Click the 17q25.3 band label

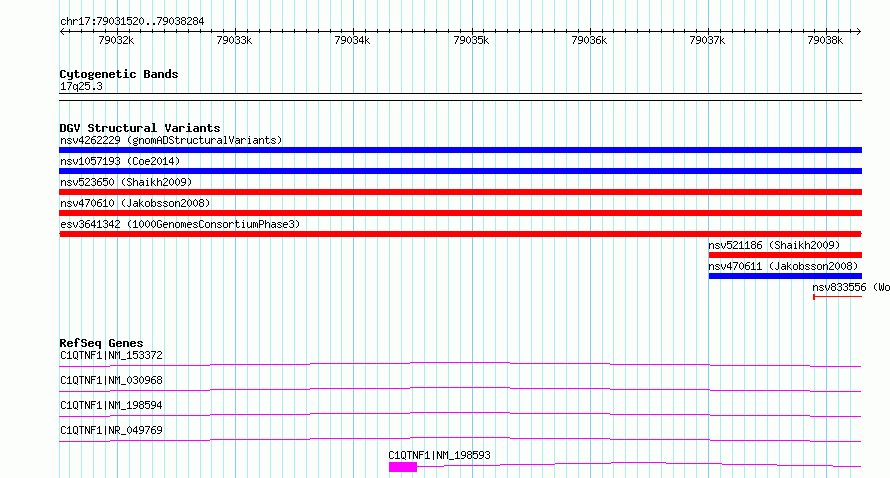pos(81,86)
